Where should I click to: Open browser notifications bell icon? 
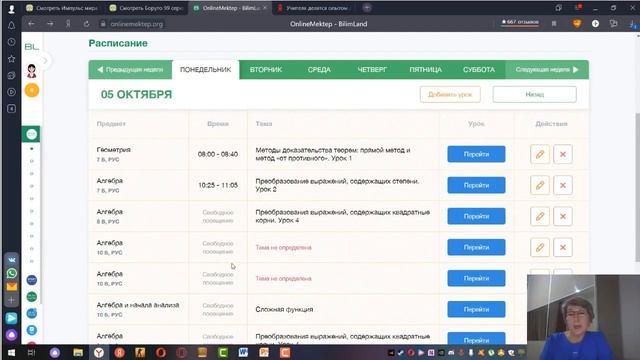11,25
